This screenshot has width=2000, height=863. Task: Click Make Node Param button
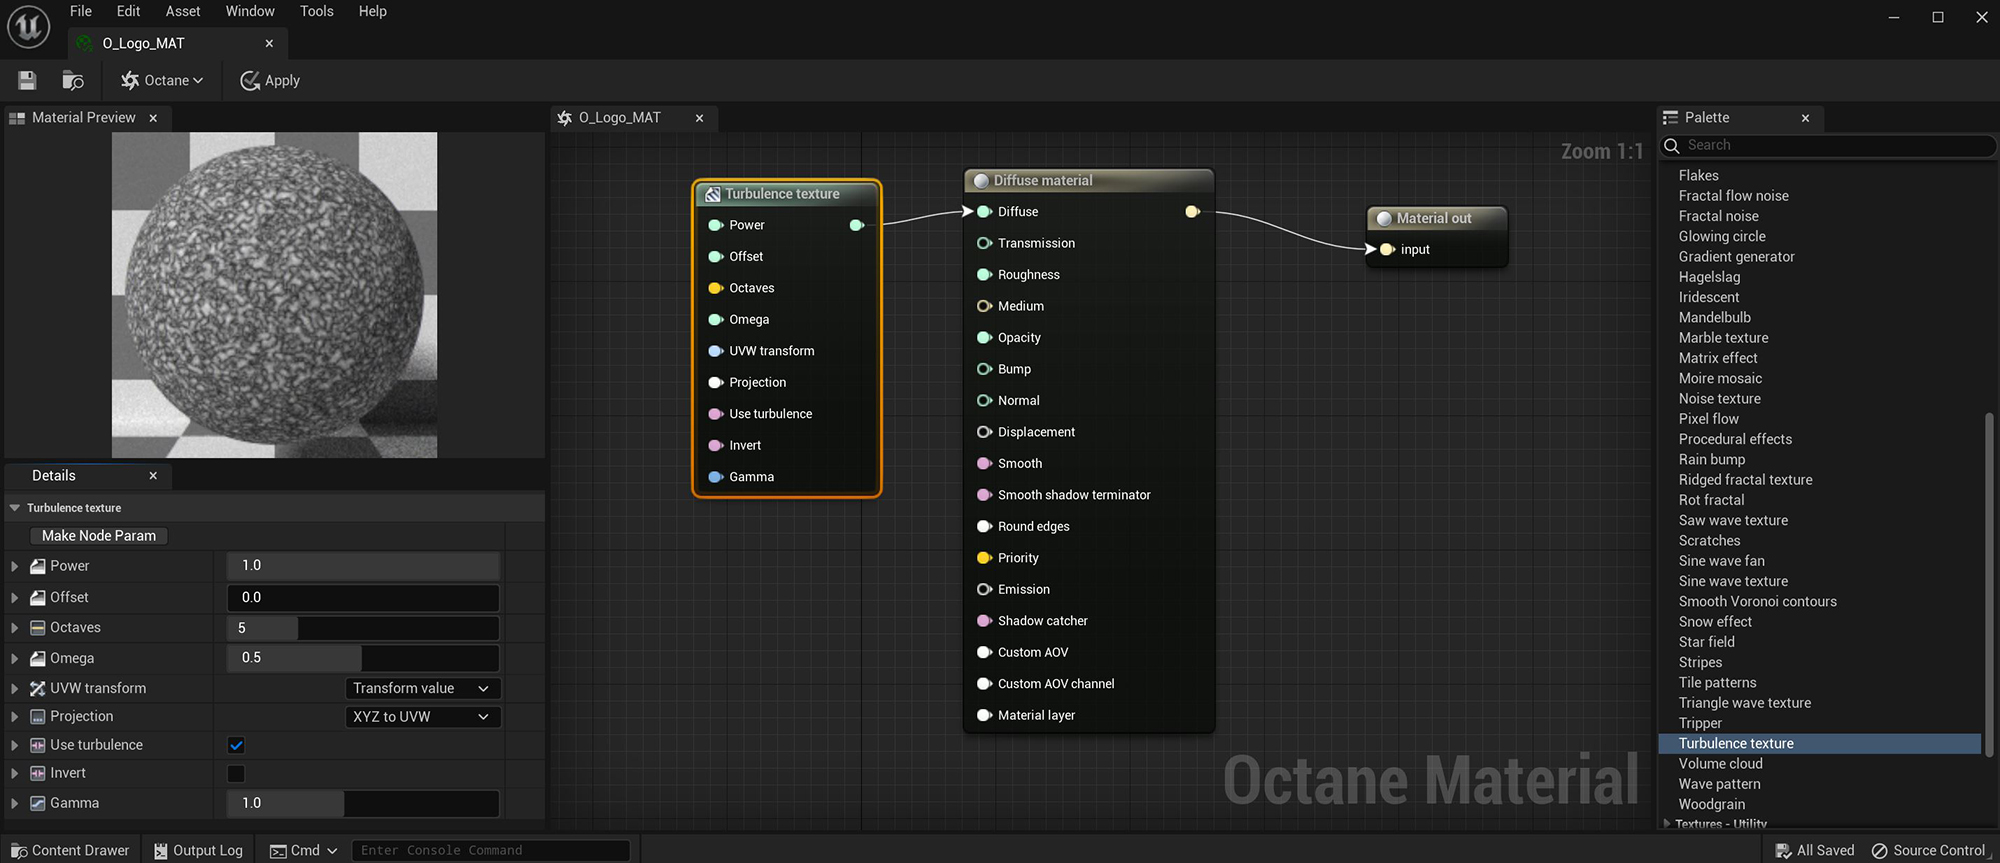(99, 536)
